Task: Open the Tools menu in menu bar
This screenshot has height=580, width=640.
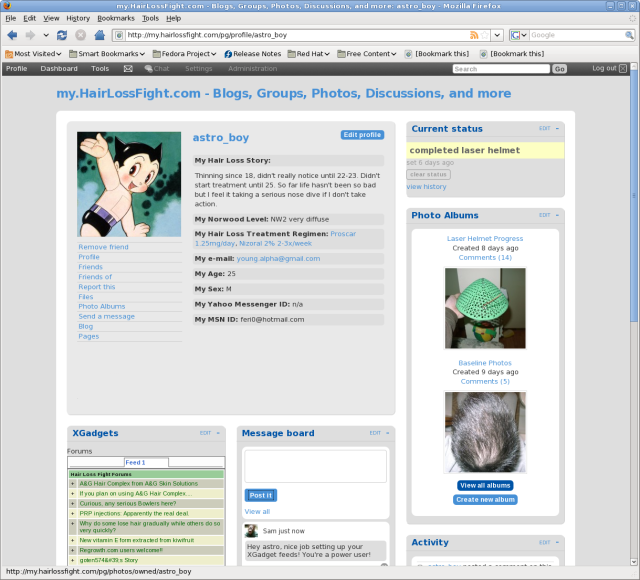Action: pyautogui.click(x=150, y=18)
